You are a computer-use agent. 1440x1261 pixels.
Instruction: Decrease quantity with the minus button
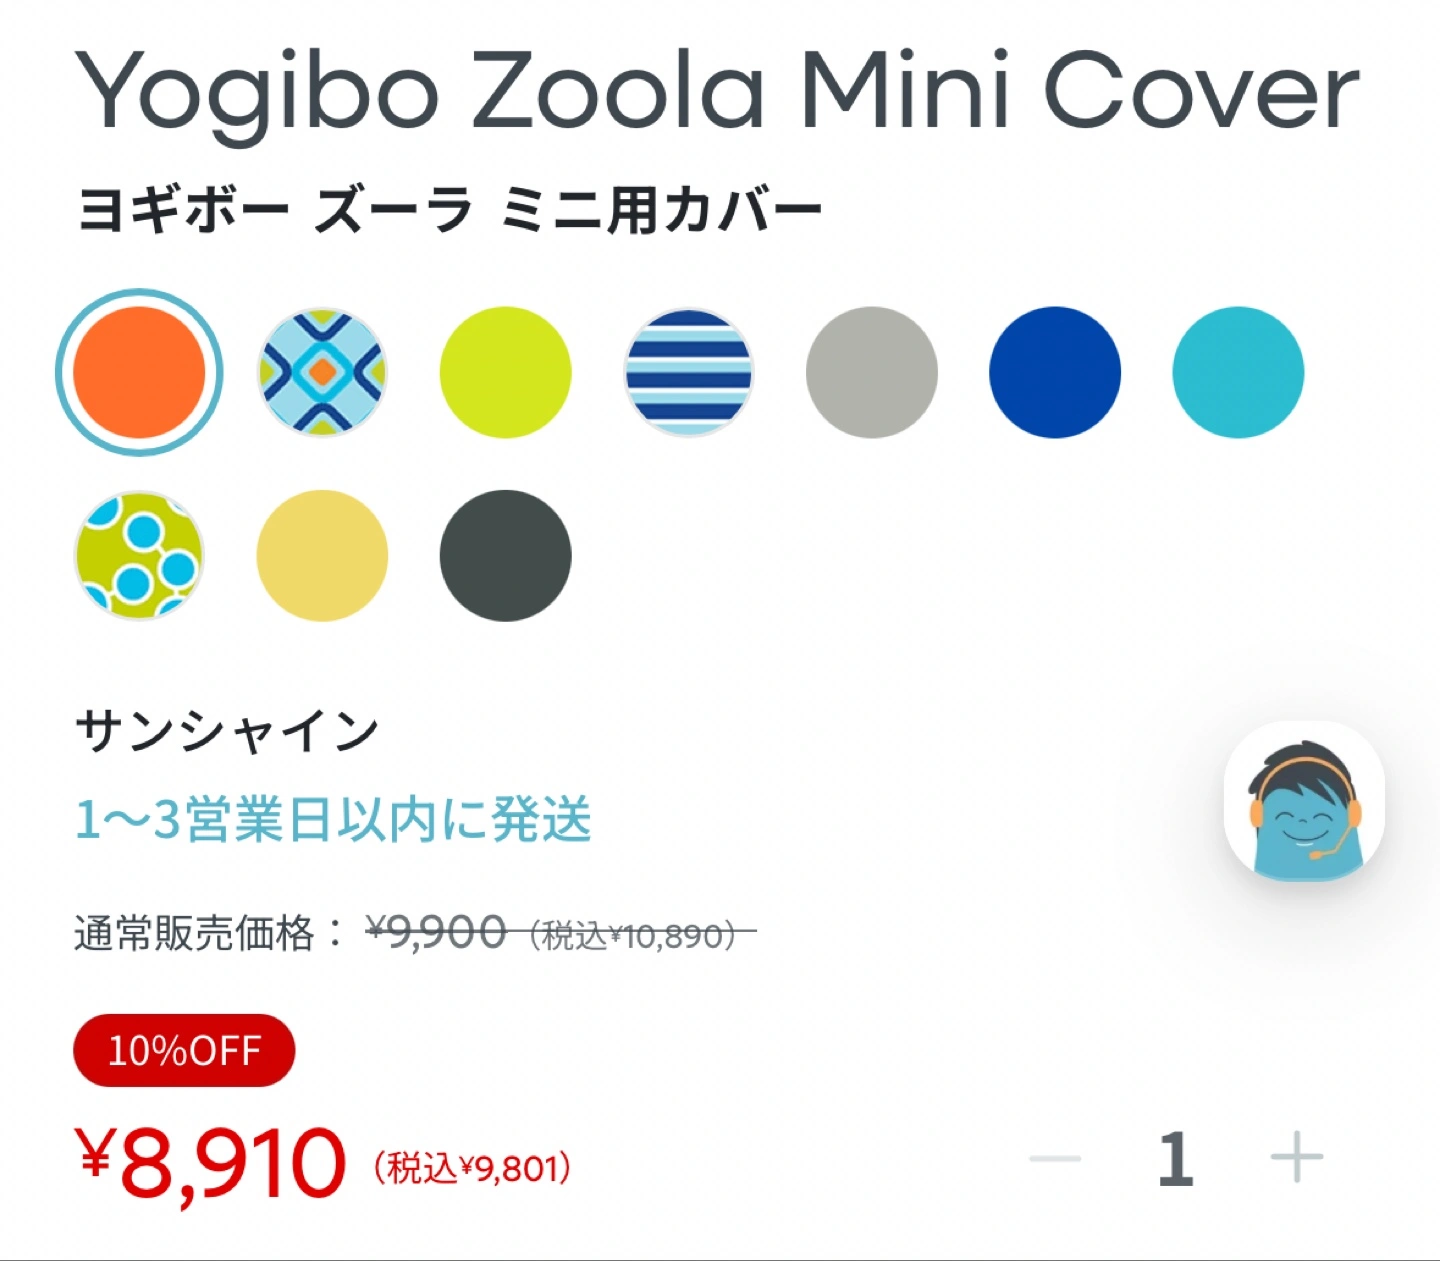click(1055, 1159)
